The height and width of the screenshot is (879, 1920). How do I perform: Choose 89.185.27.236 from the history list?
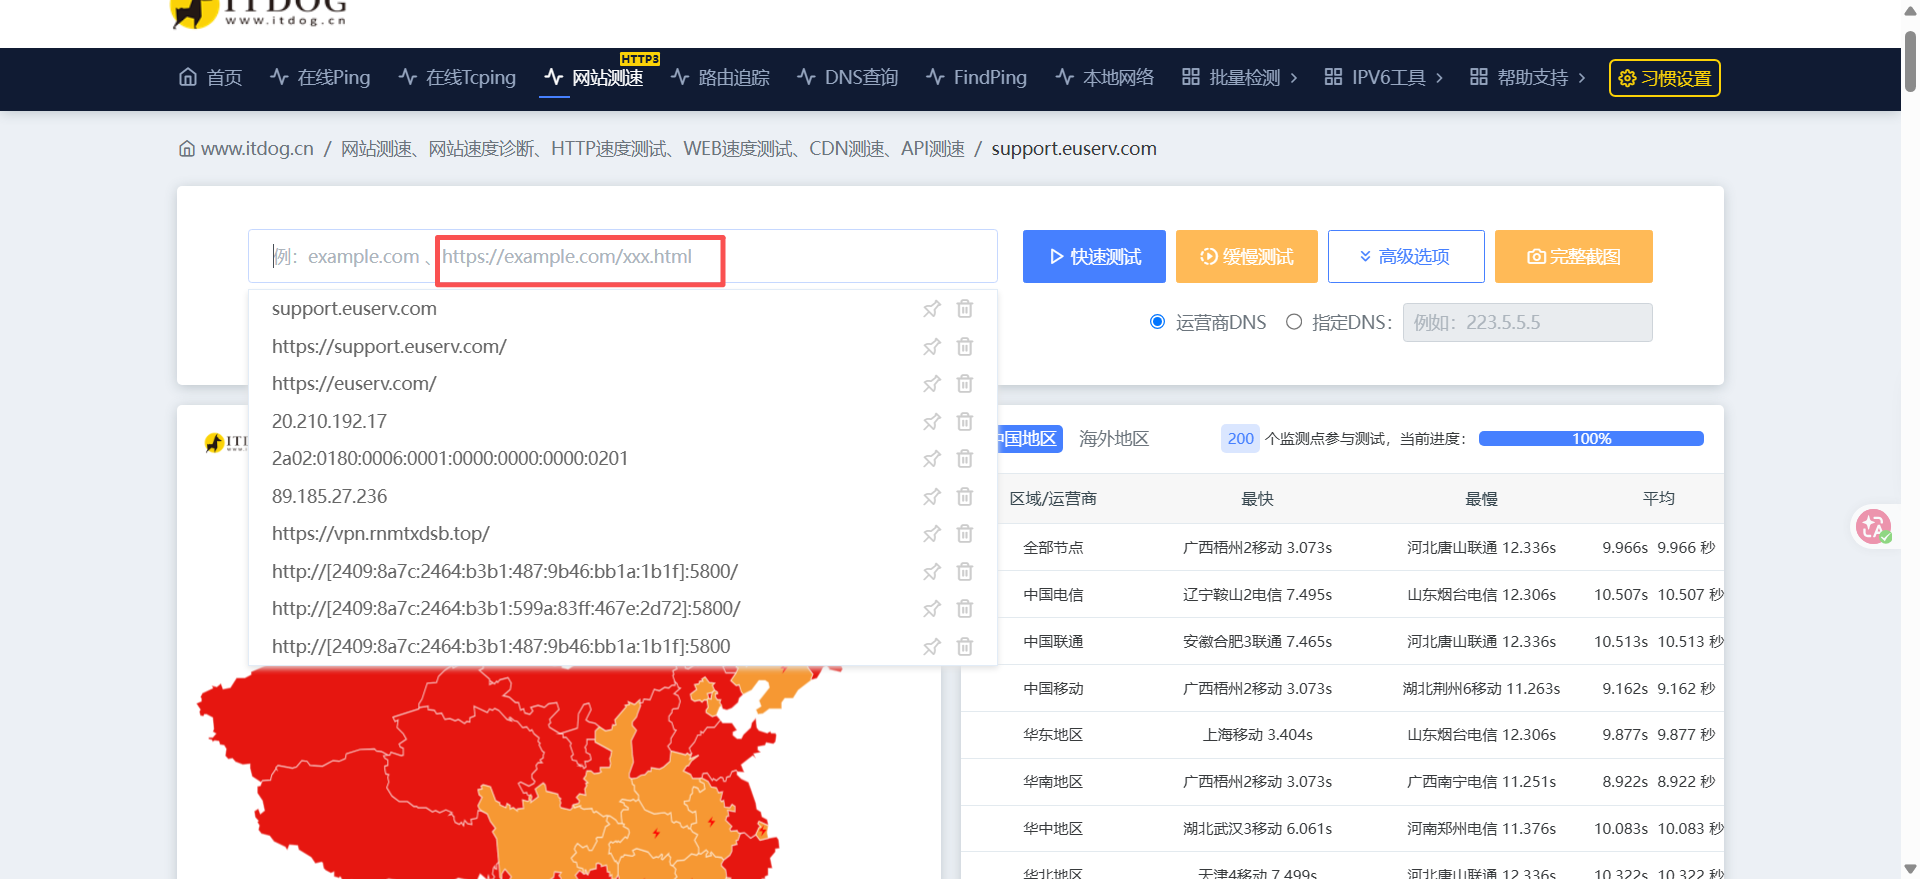click(x=329, y=497)
